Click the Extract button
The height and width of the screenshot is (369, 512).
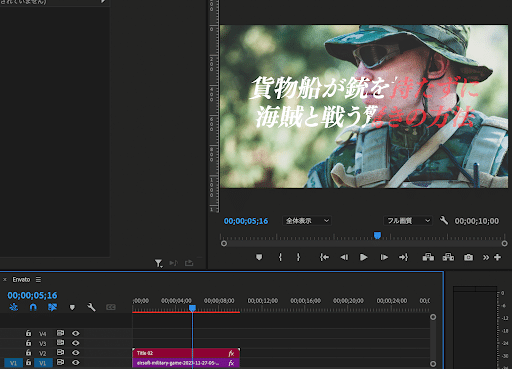pos(448,257)
